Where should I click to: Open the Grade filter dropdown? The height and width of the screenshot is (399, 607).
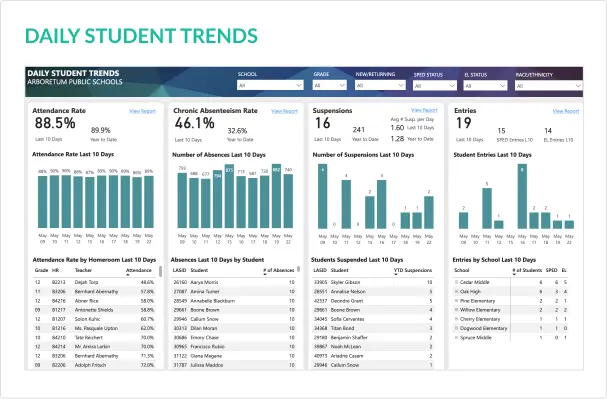point(329,85)
